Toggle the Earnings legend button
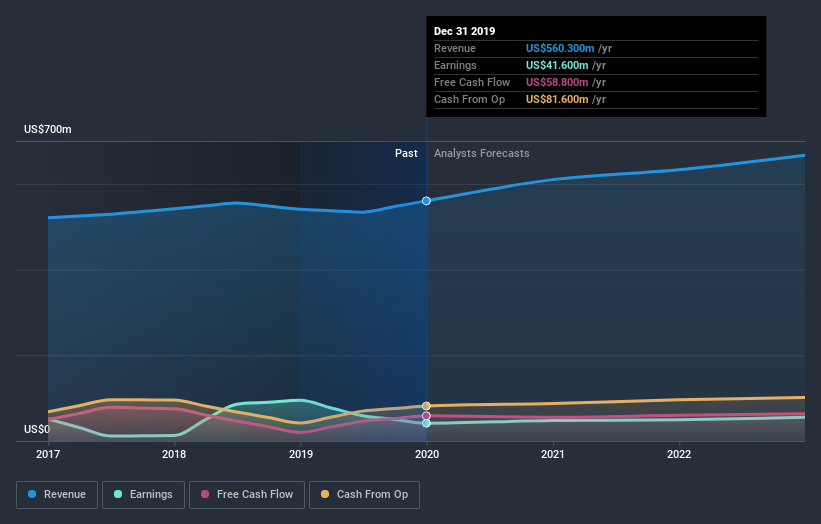The height and width of the screenshot is (524, 821). click(x=143, y=495)
